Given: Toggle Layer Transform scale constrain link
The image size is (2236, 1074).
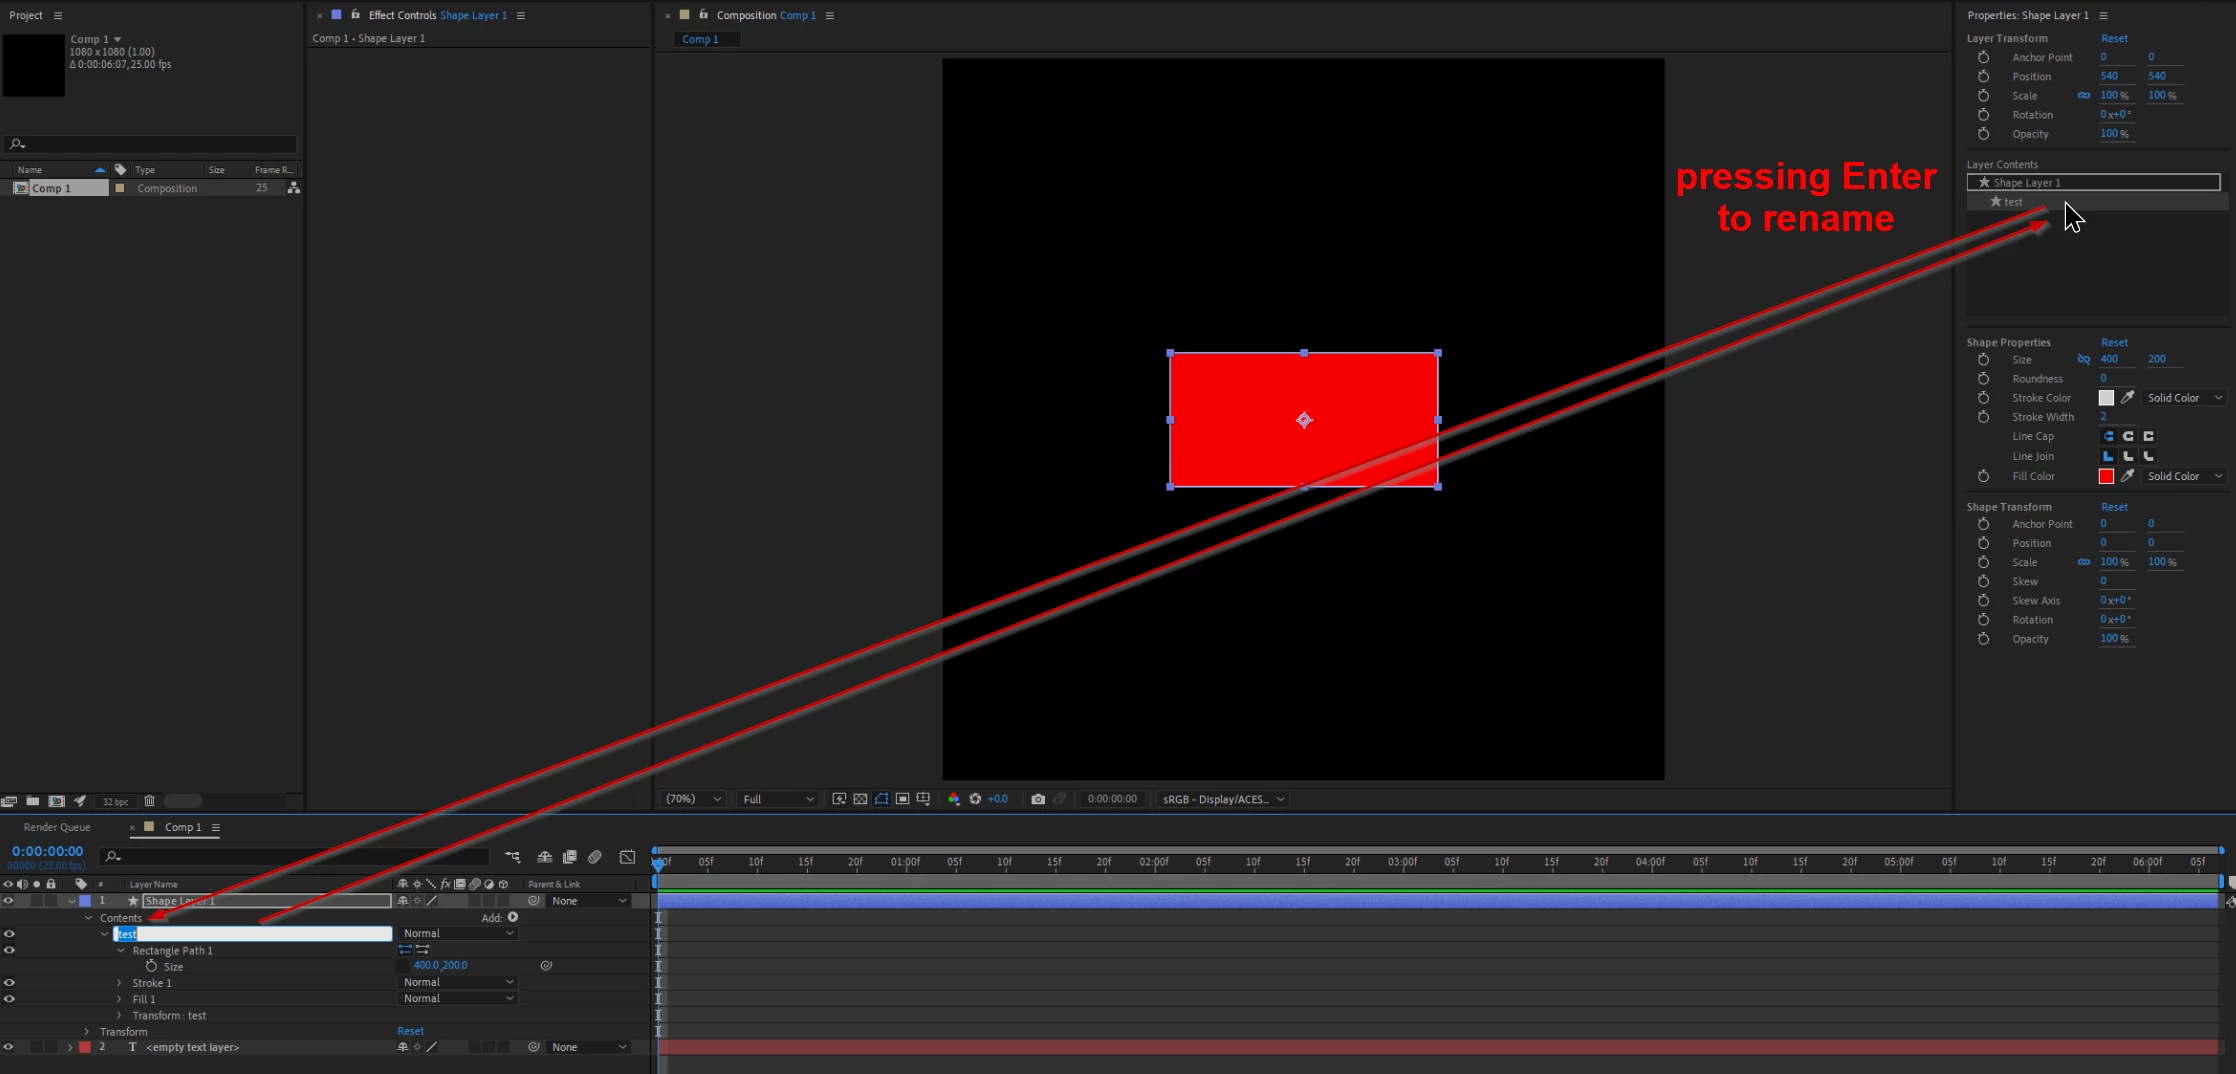Looking at the screenshot, I should 2084,96.
